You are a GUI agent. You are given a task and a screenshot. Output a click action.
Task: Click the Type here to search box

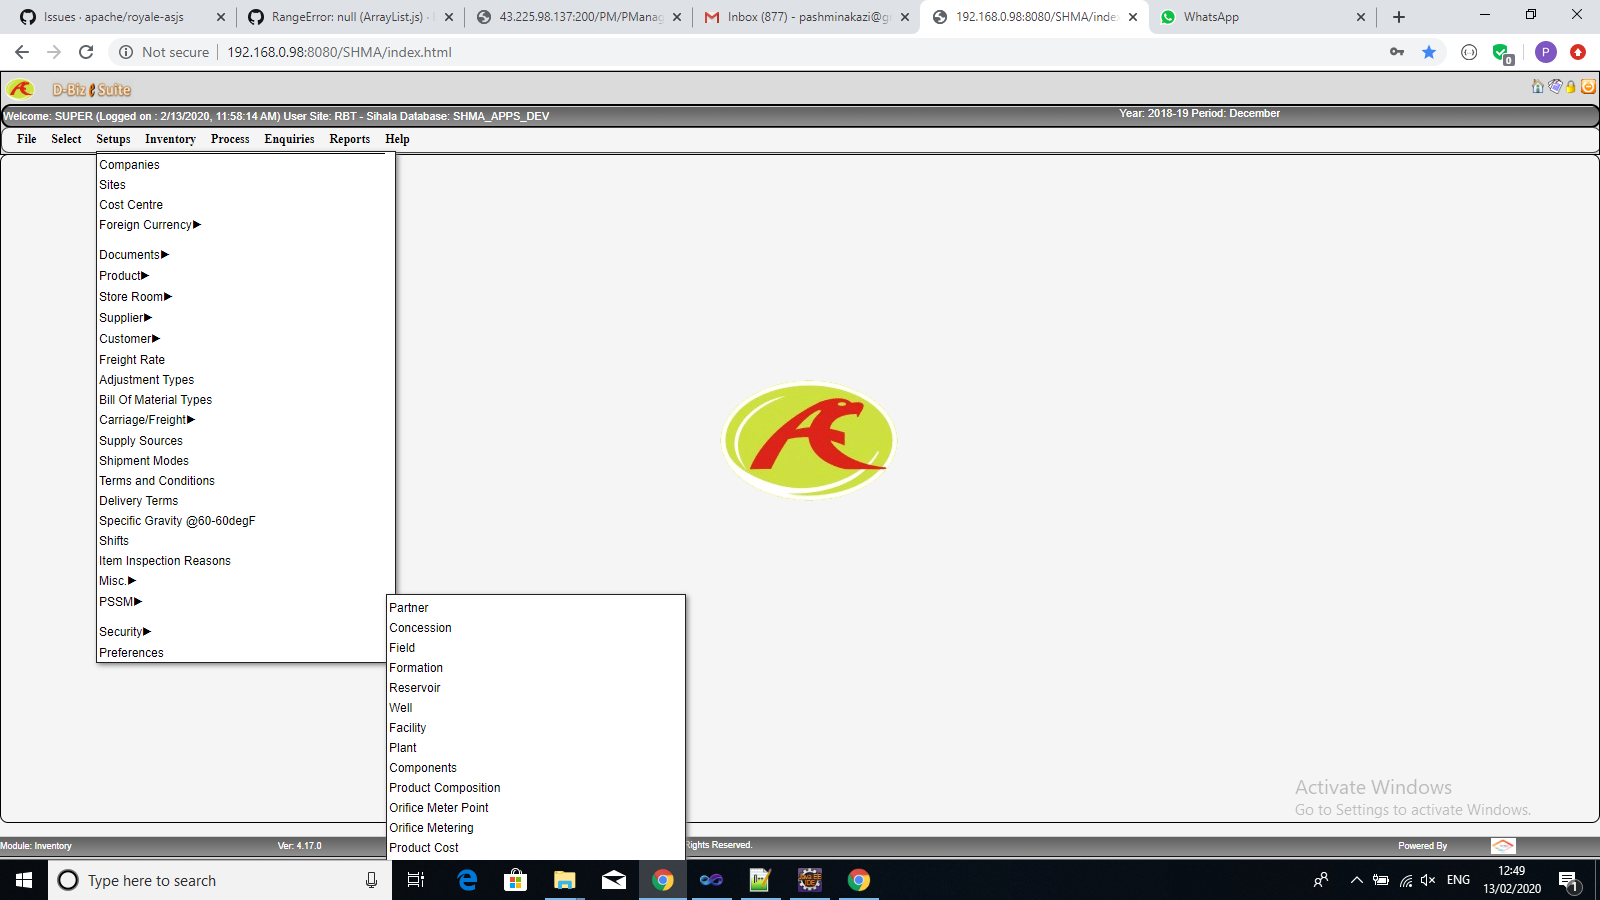[x=200, y=880]
